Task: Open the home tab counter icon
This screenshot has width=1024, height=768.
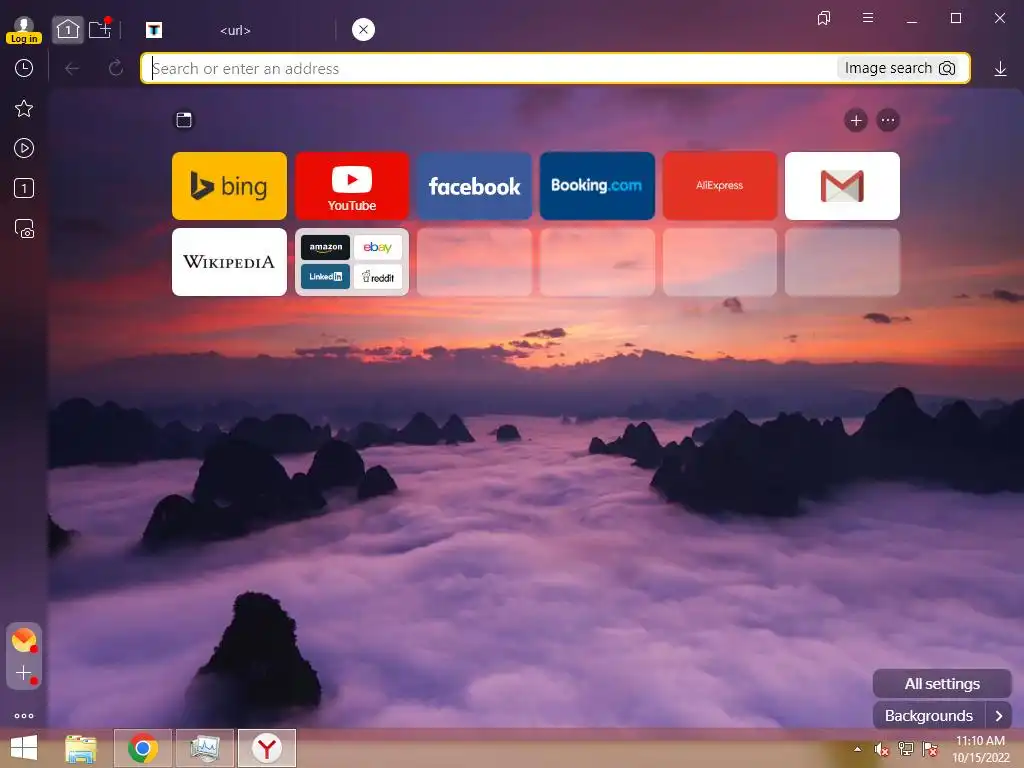Action: point(67,29)
